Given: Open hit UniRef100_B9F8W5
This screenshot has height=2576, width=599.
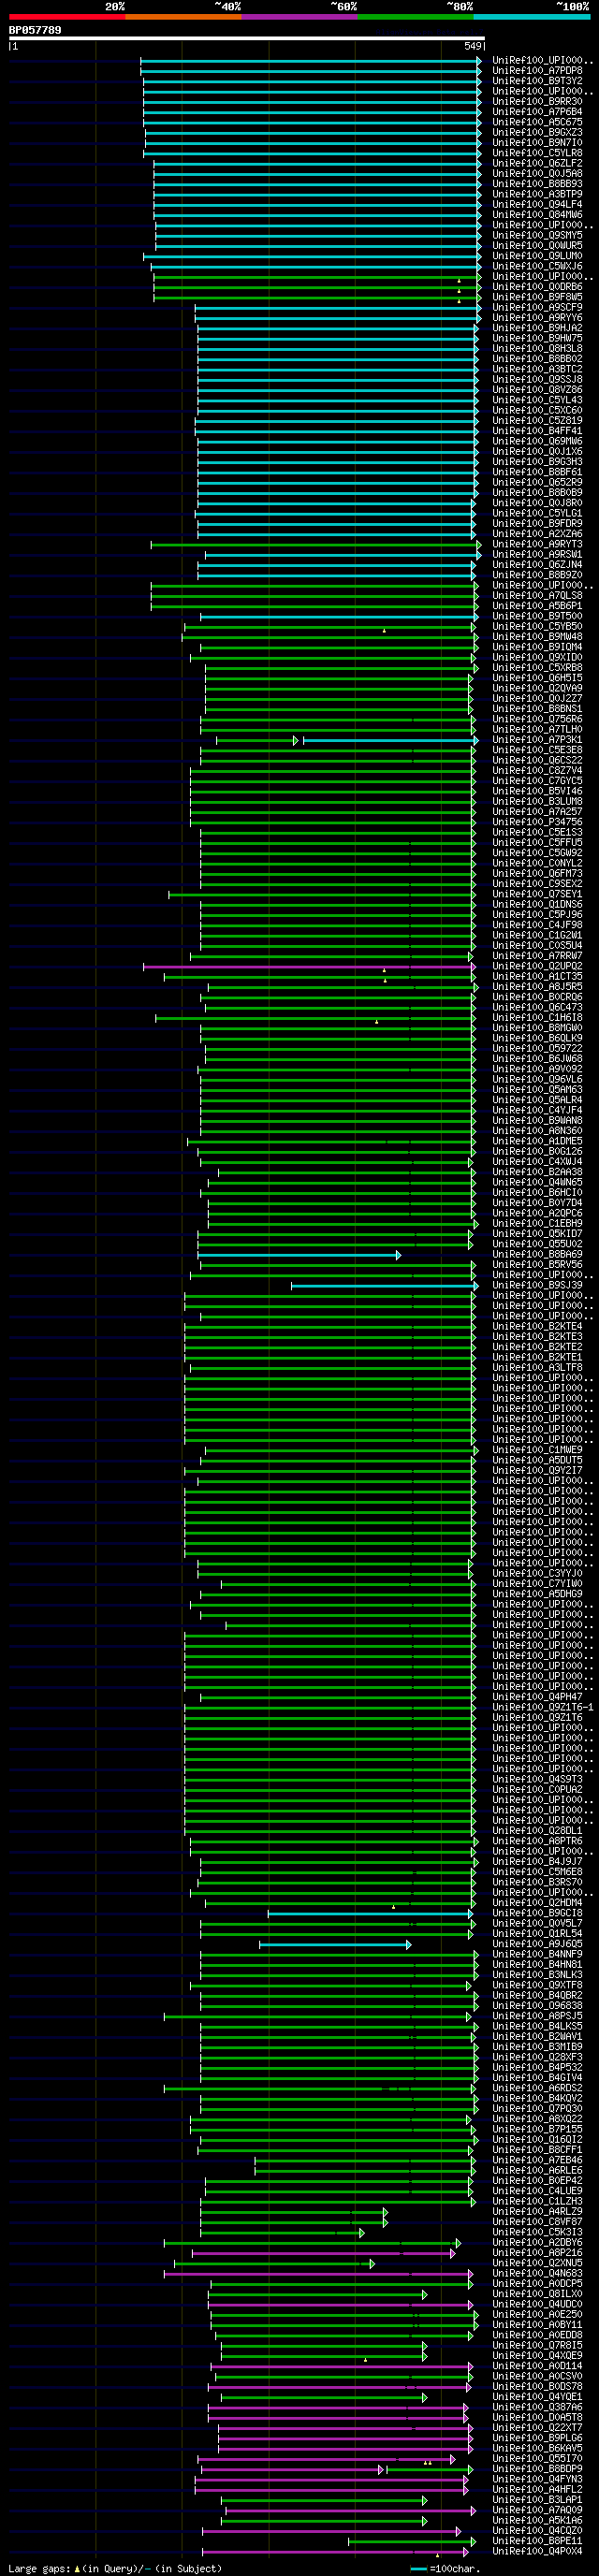Looking at the screenshot, I should coord(537,297).
